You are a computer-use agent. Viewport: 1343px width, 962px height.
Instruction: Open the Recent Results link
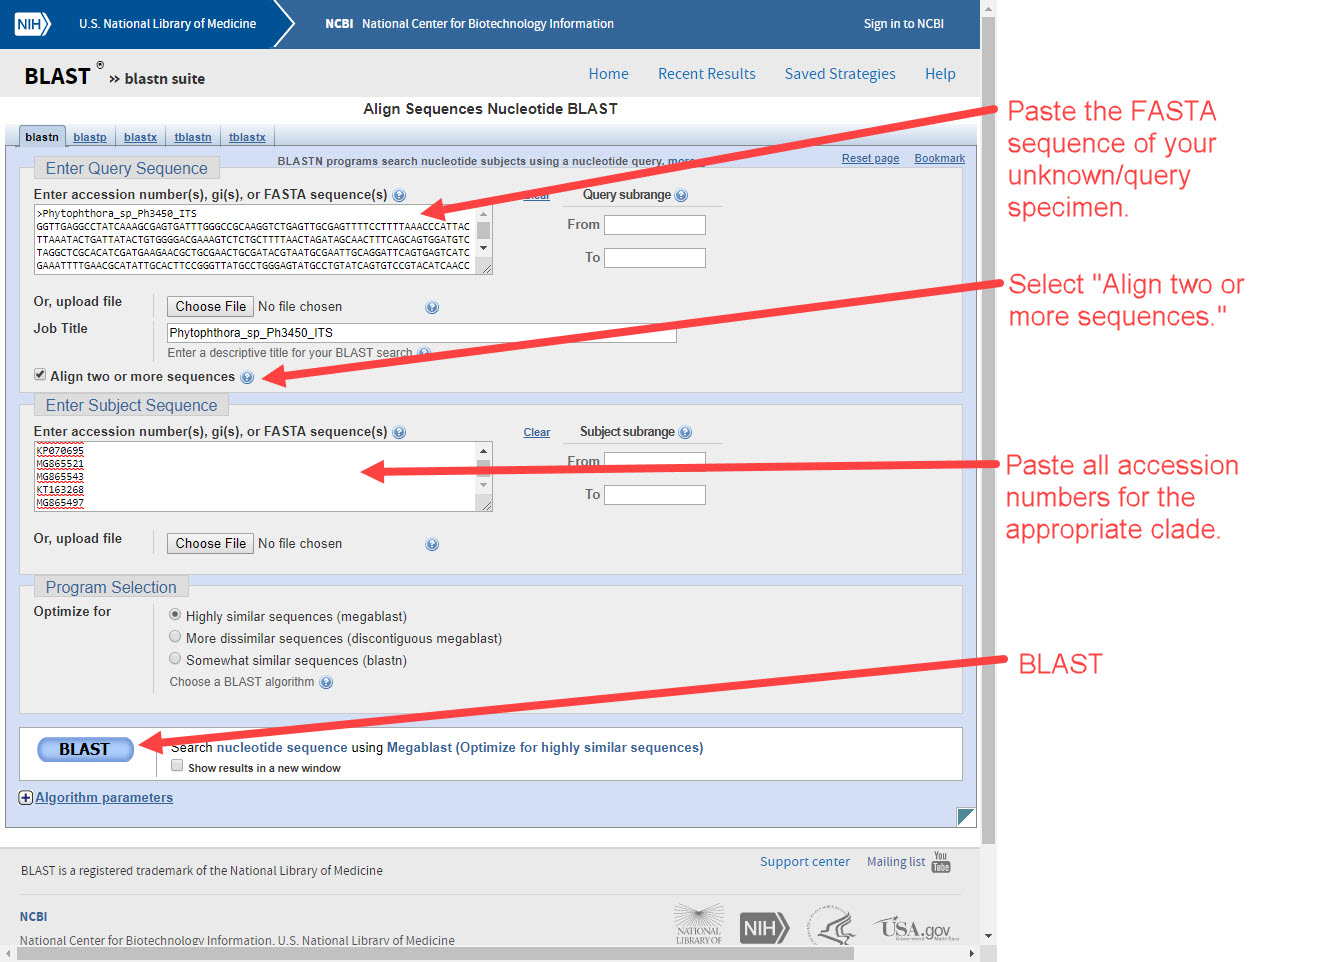[706, 74]
